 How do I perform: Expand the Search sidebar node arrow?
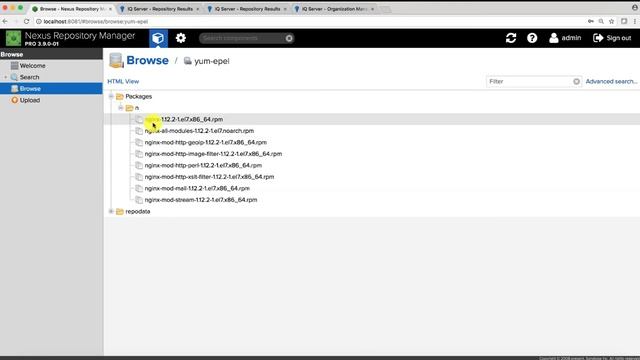(x=6, y=77)
